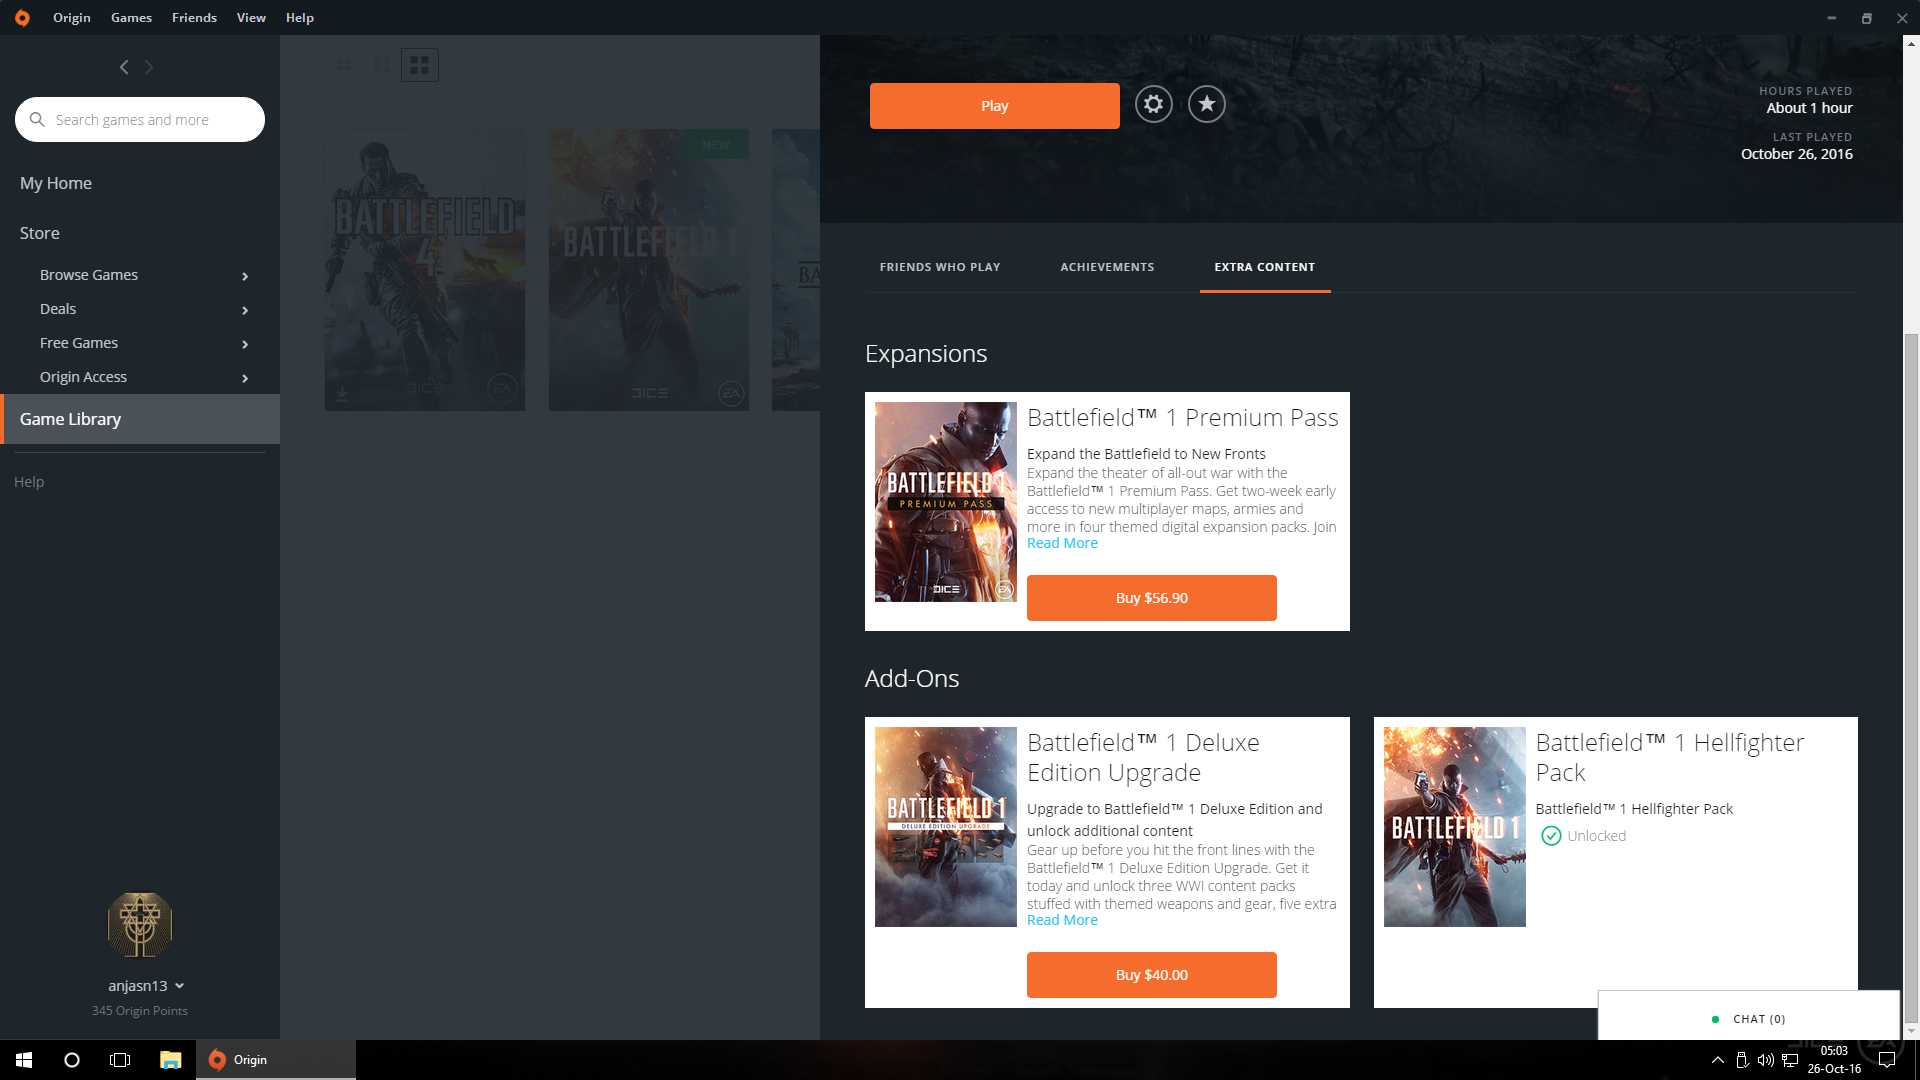The width and height of the screenshot is (1920, 1080).
Task: Click the Battlefield 4 game tile
Action: point(425,270)
